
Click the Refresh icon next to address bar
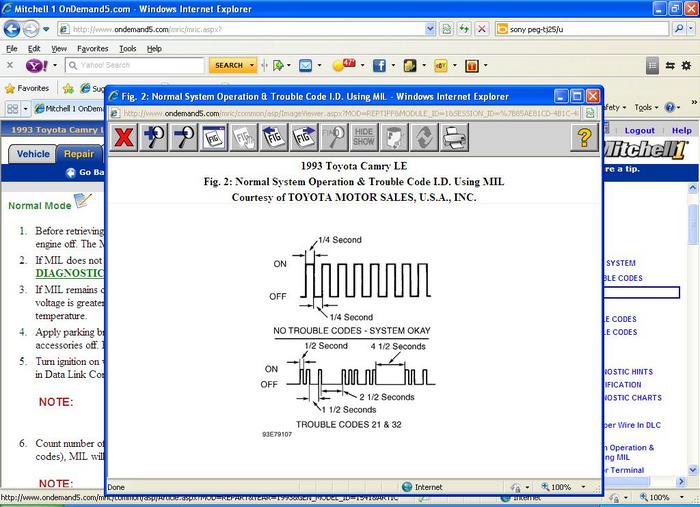(464, 29)
